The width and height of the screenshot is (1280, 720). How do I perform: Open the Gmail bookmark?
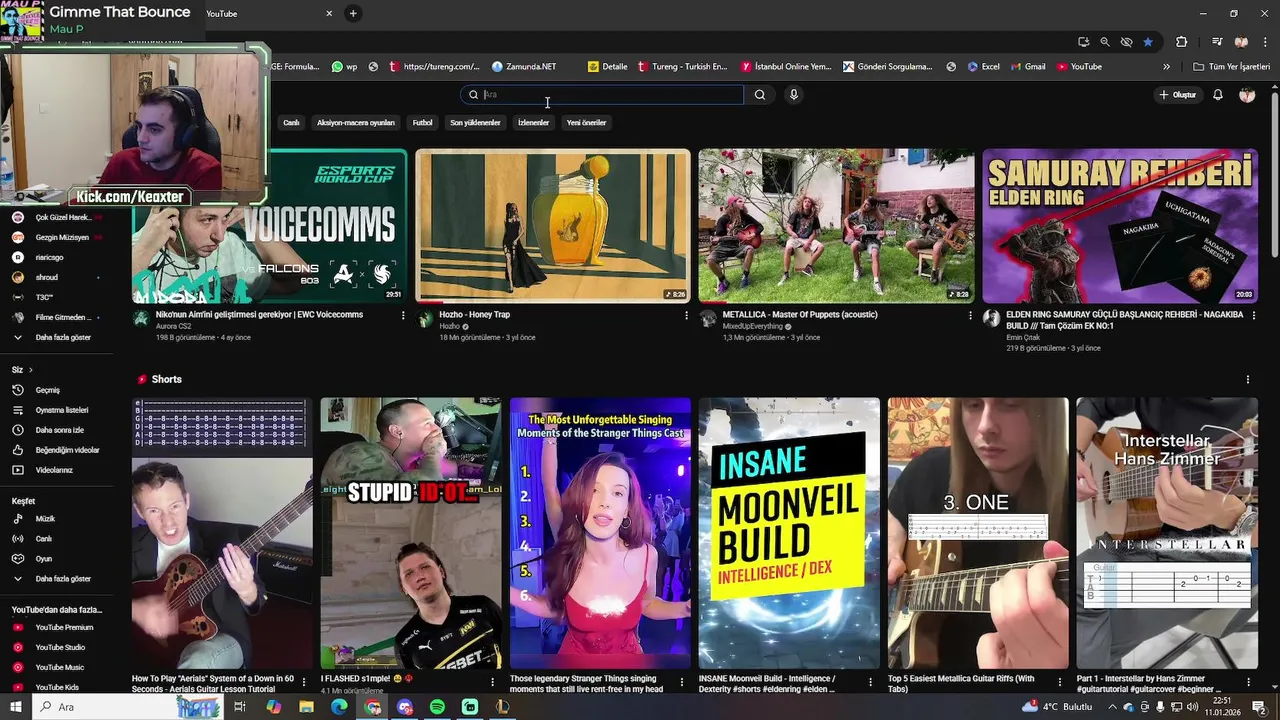(1027, 67)
